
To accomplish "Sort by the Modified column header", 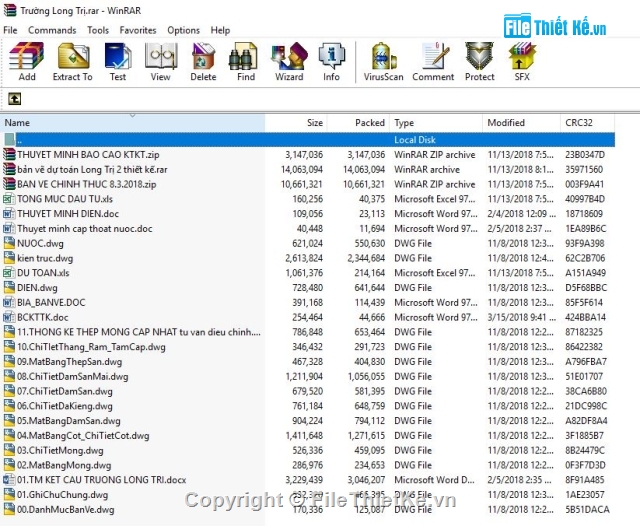I will pyautogui.click(x=522, y=123).
